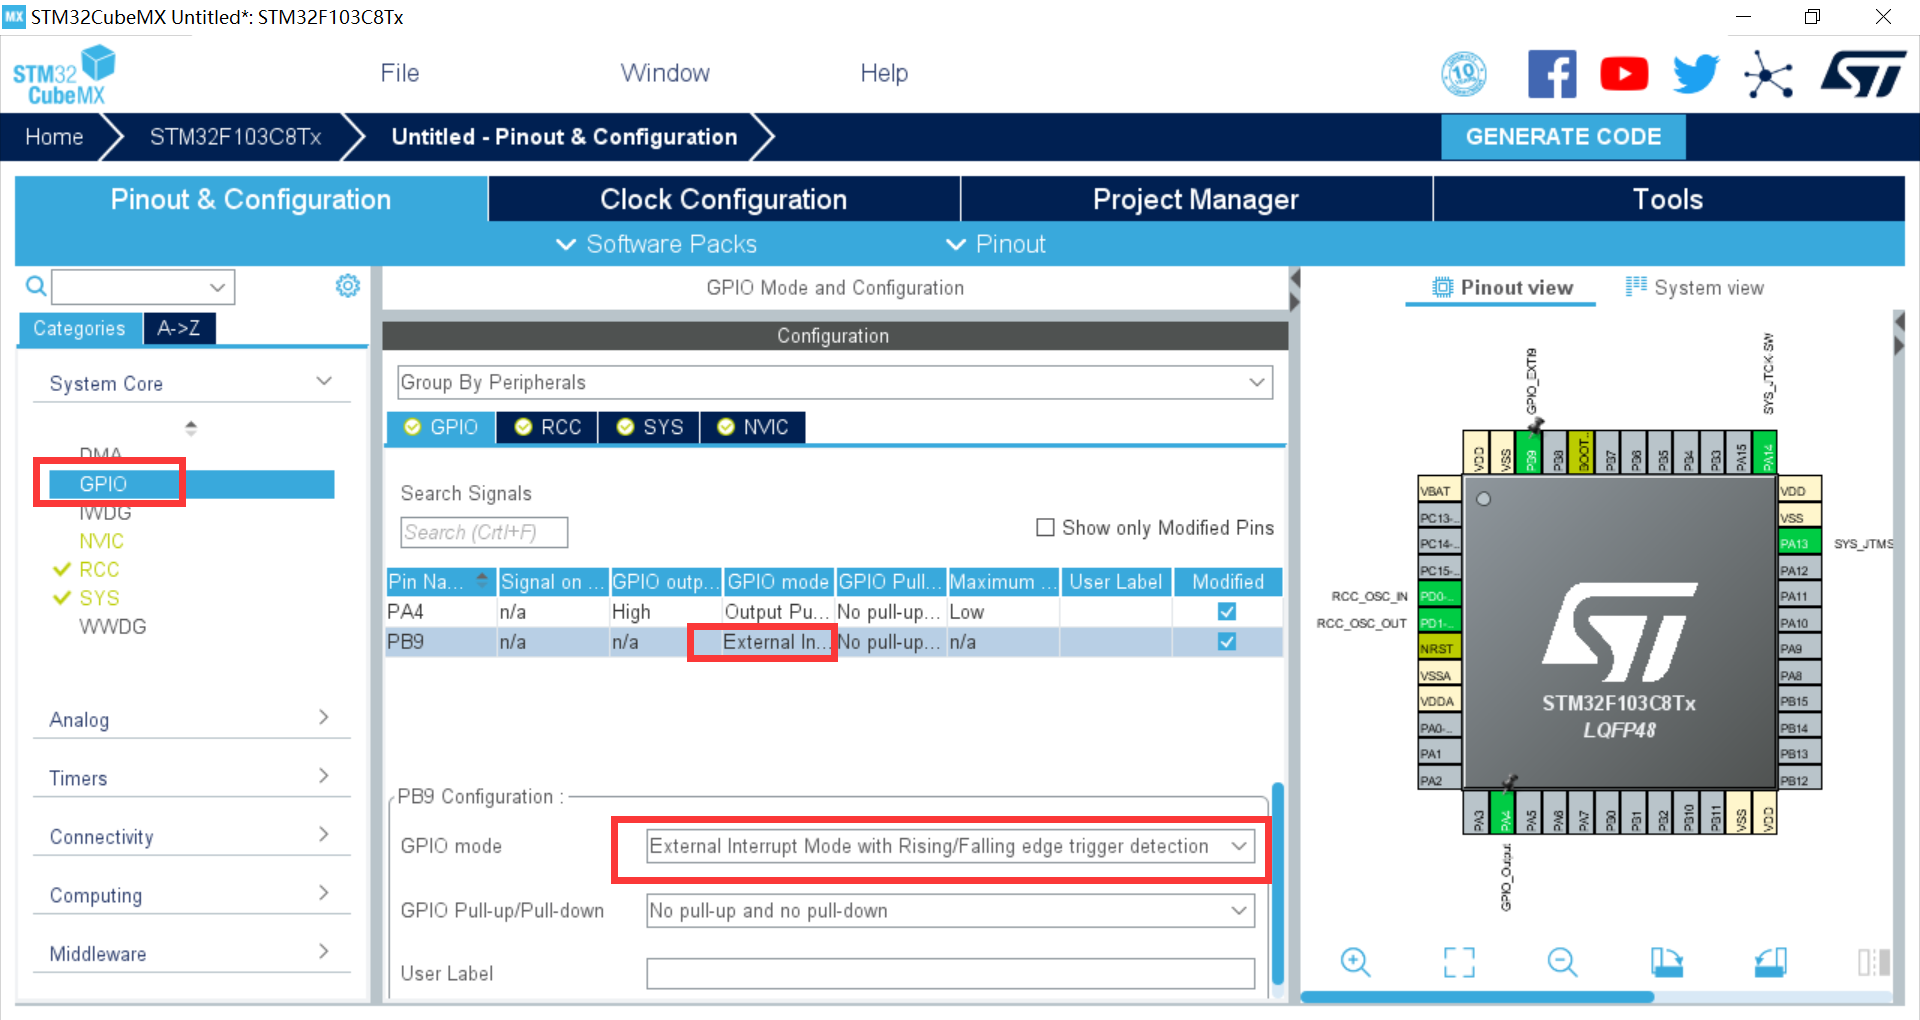Open the SYS configuration tab
This screenshot has width=1920, height=1020.
pyautogui.click(x=650, y=427)
